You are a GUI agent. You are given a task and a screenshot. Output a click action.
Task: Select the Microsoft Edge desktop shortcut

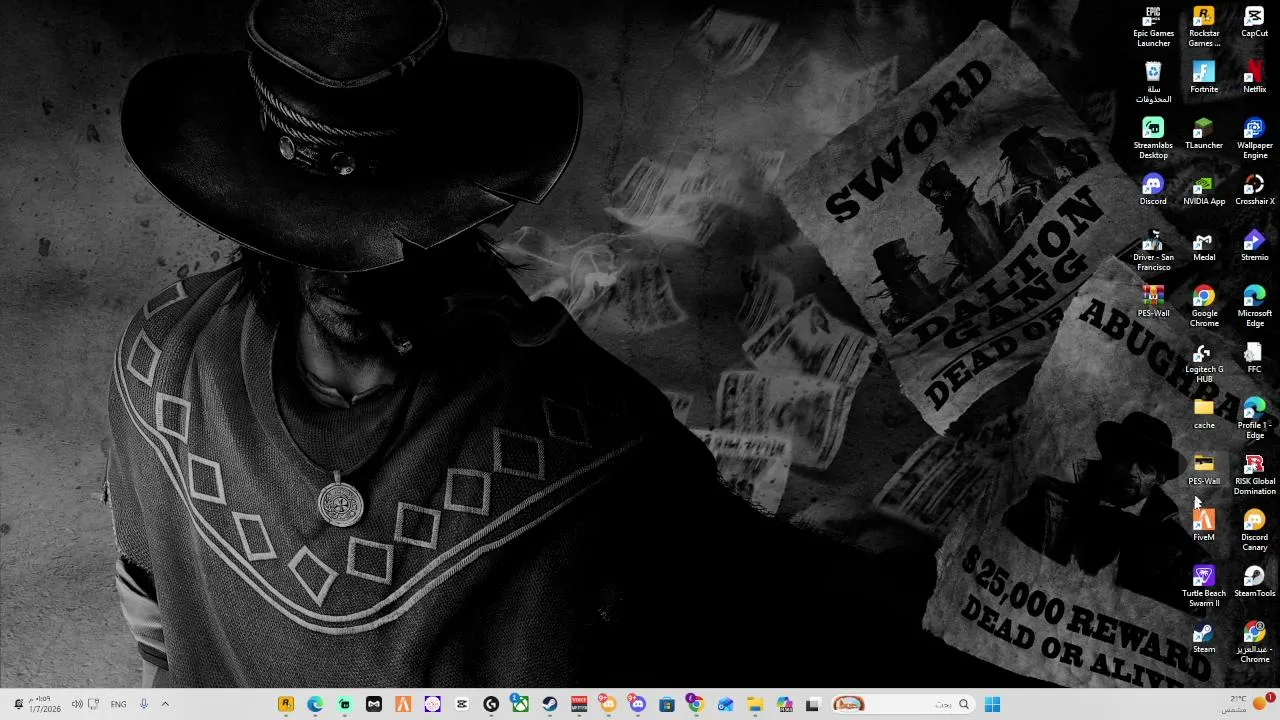coord(1254,307)
